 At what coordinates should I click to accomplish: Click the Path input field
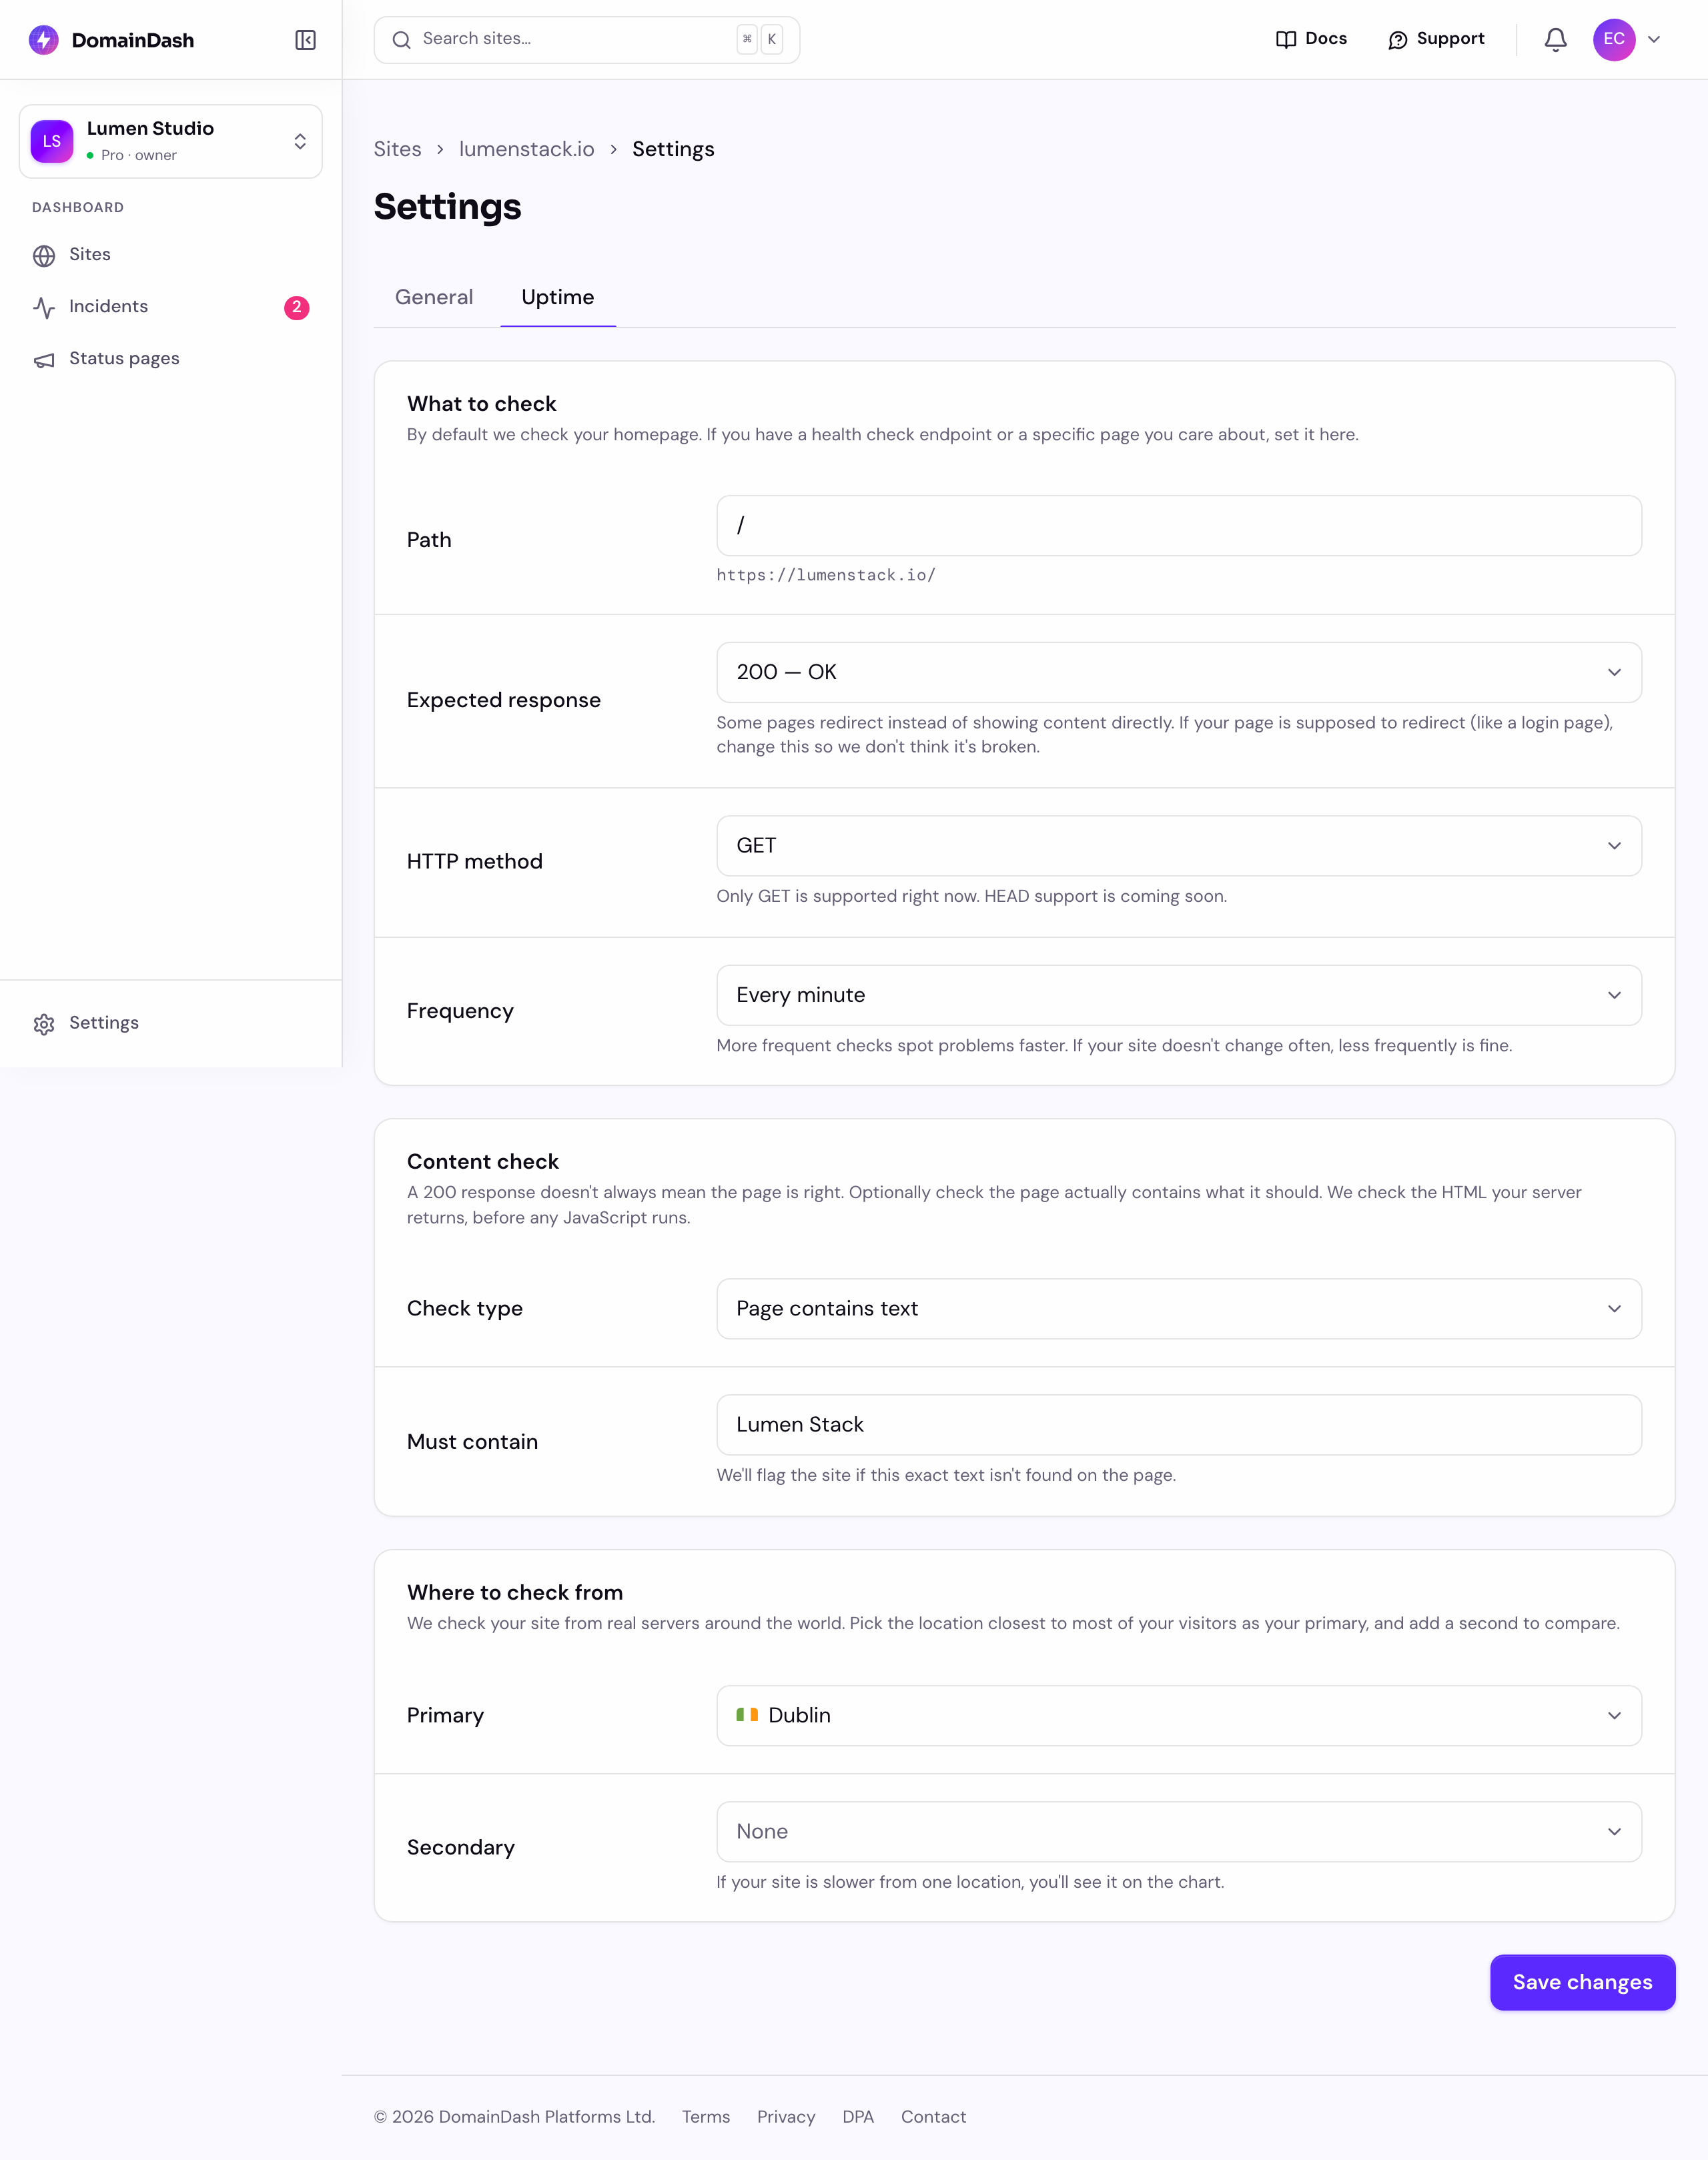pyautogui.click(x=1179, y=526)
